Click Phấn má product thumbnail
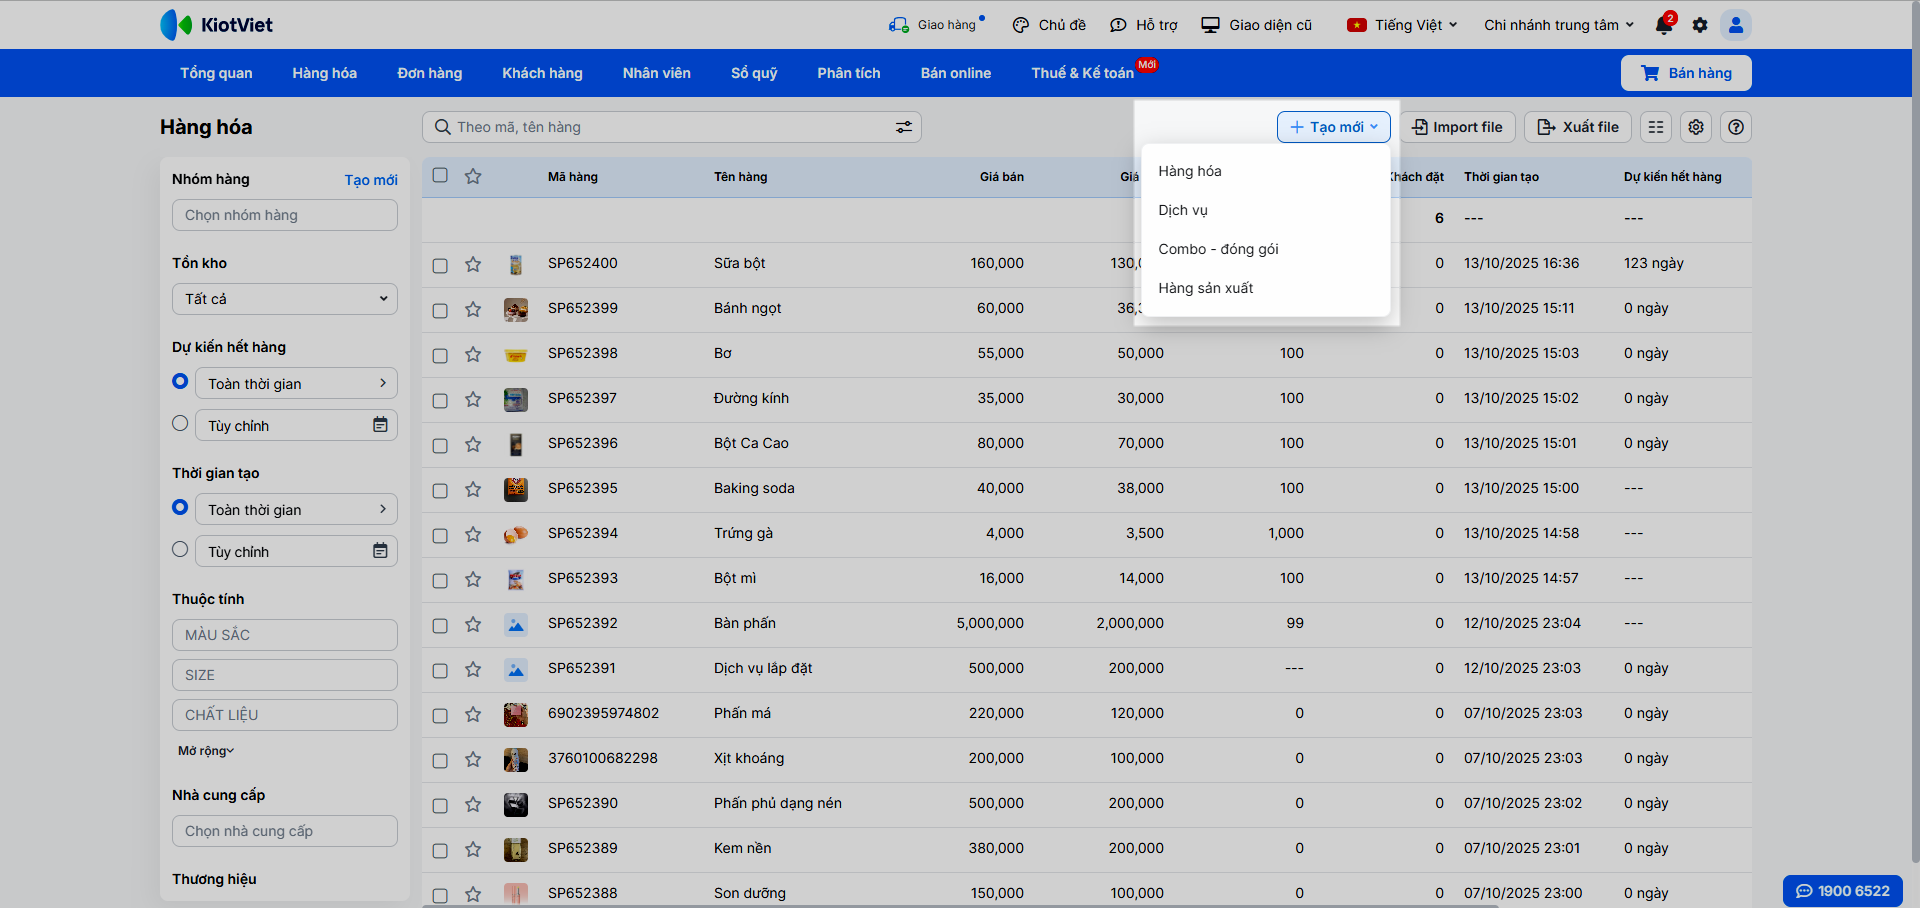The image size is (1920, 908). point(516,714)
